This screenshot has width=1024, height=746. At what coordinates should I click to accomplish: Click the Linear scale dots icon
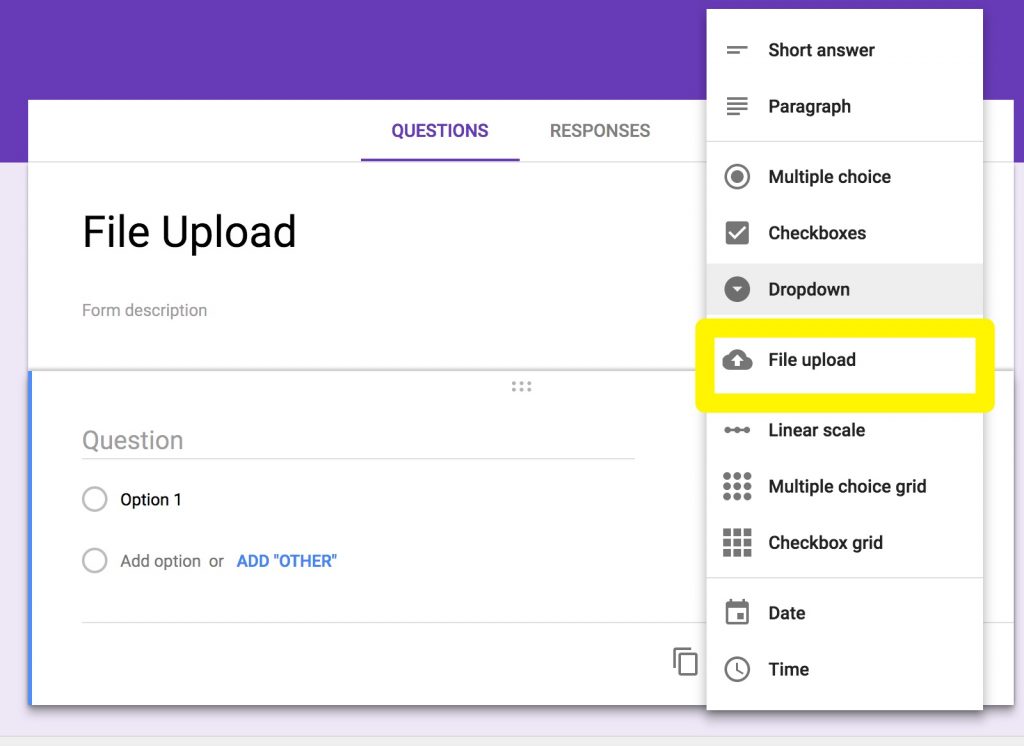(737, 430)
